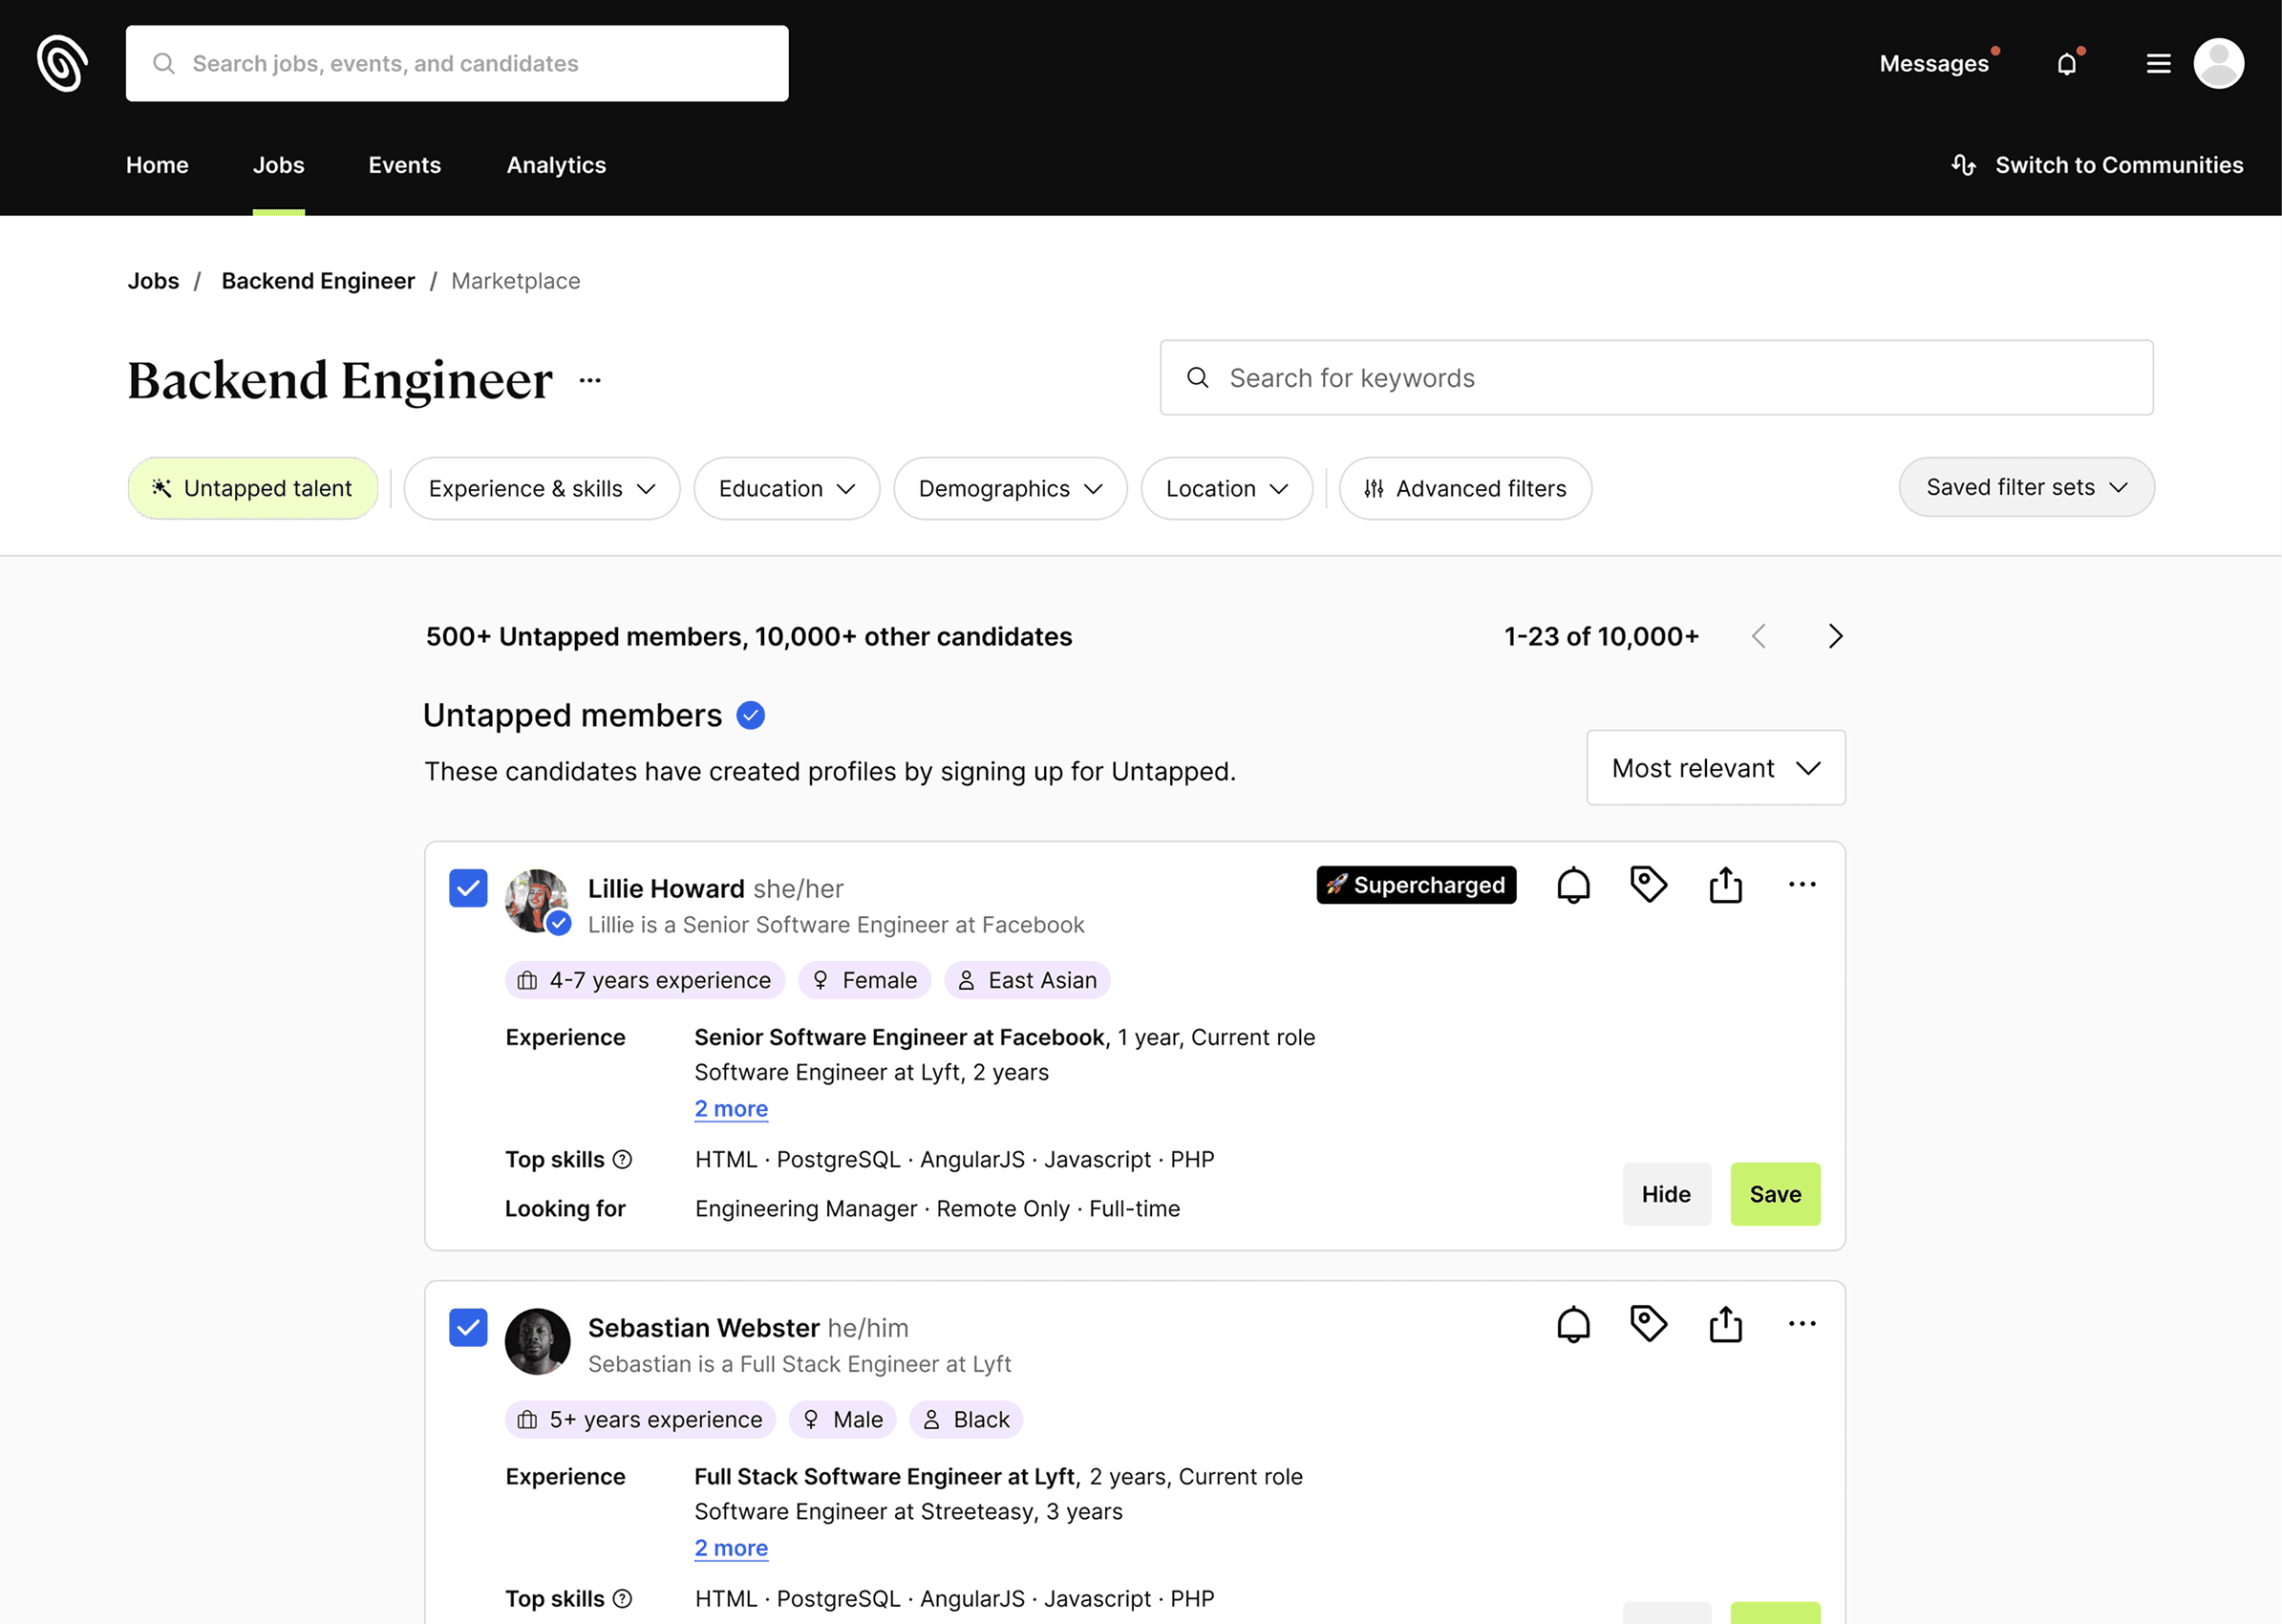Click the Untapped logo in the top left
This screenshot has width=2282, height=1624.
(62, 63)
